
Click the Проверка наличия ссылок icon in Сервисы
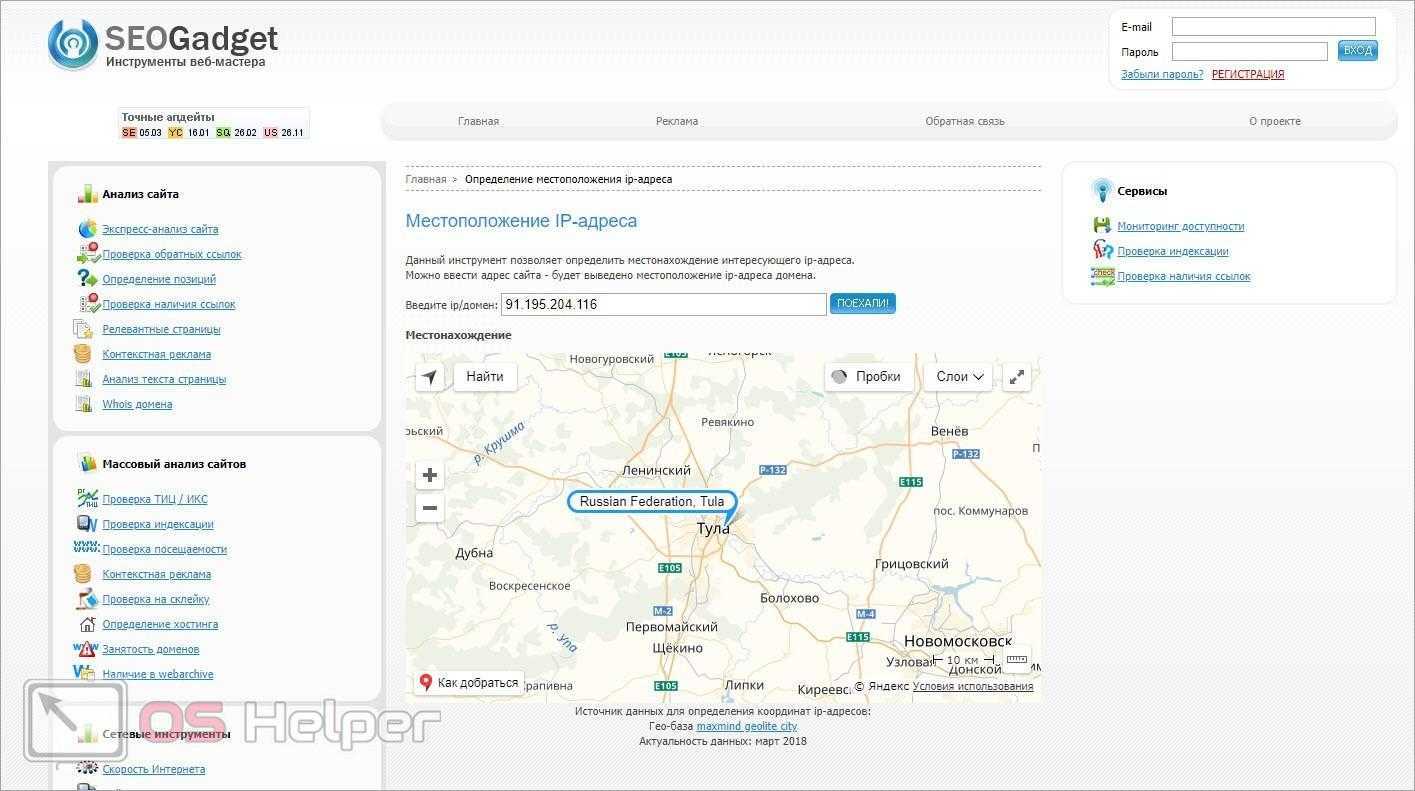pos(1102,276)
